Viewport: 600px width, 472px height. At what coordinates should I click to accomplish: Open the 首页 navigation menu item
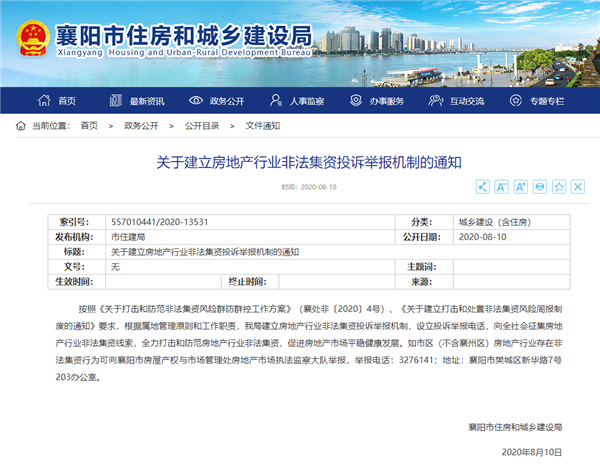click(58, 101)
